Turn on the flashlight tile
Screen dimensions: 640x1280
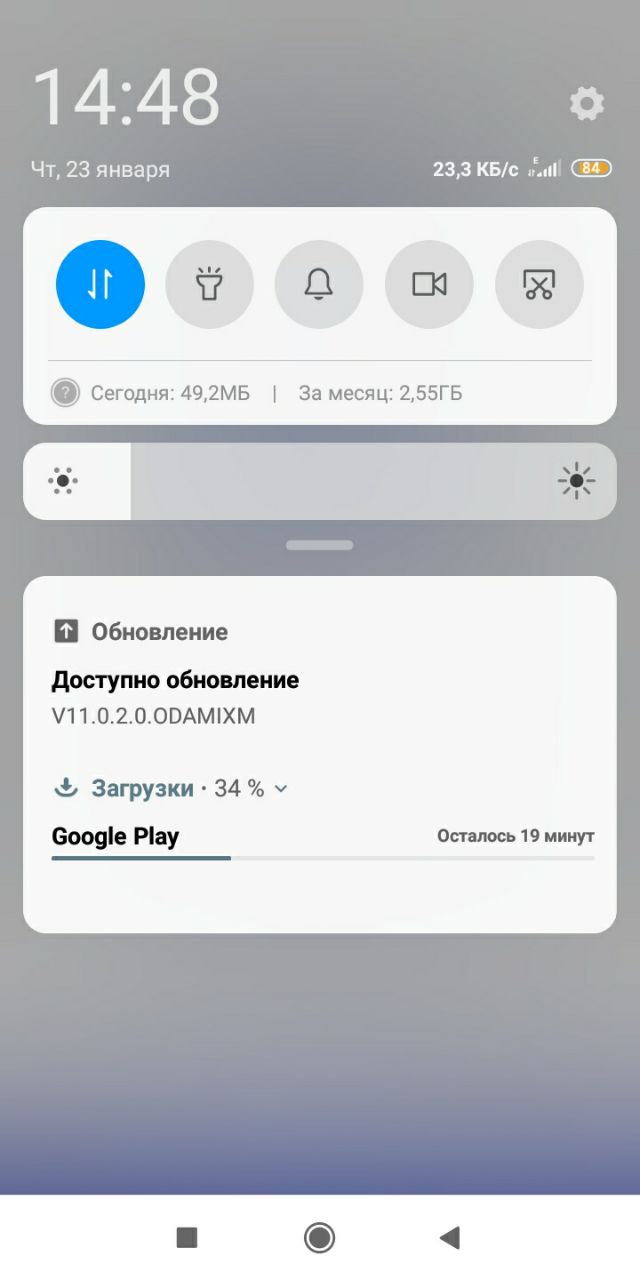pyautogui.click(x=209, y=284)
